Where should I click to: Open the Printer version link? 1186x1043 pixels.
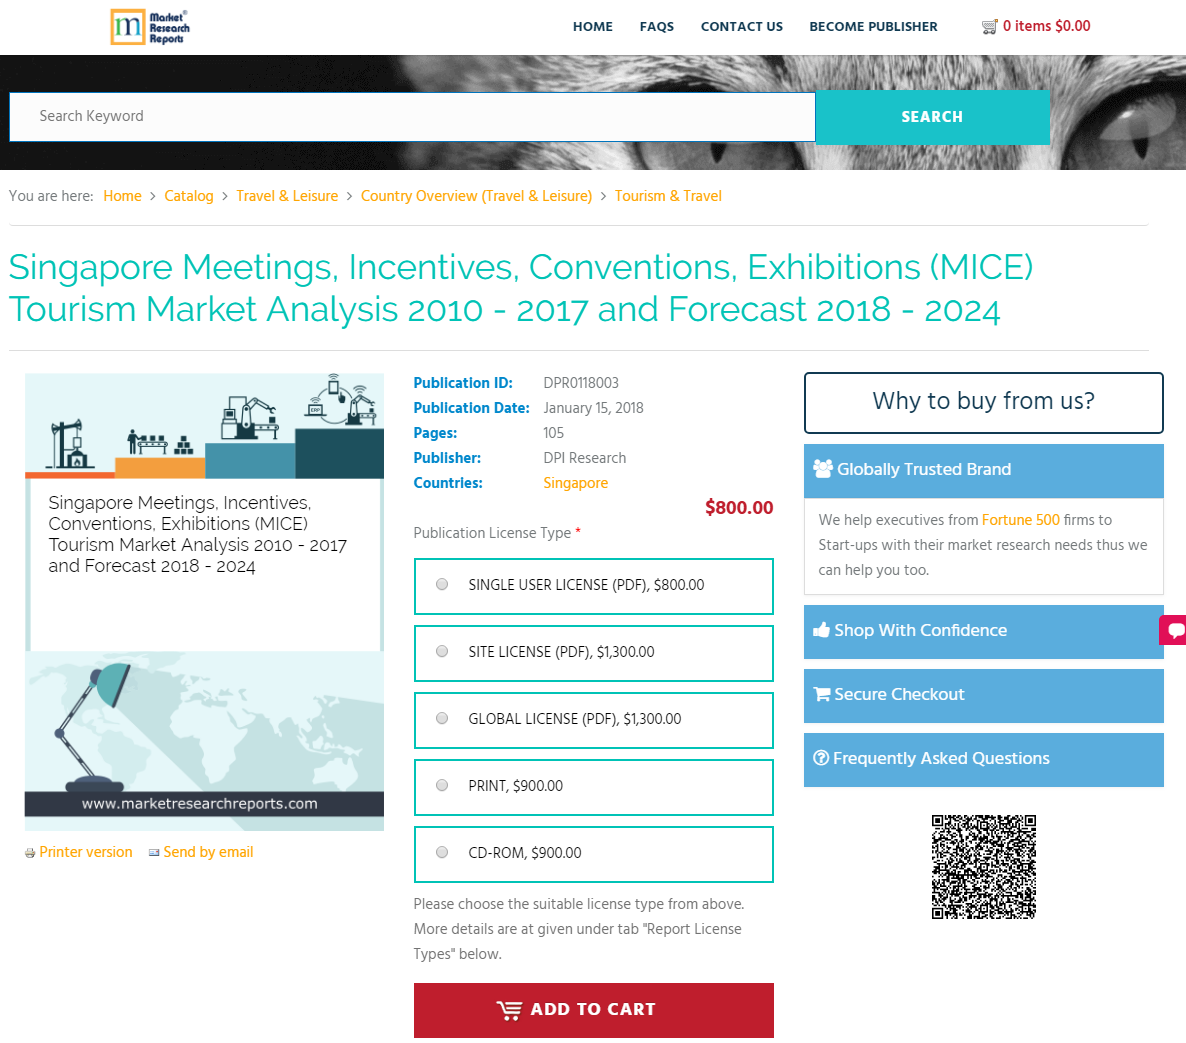85,852
